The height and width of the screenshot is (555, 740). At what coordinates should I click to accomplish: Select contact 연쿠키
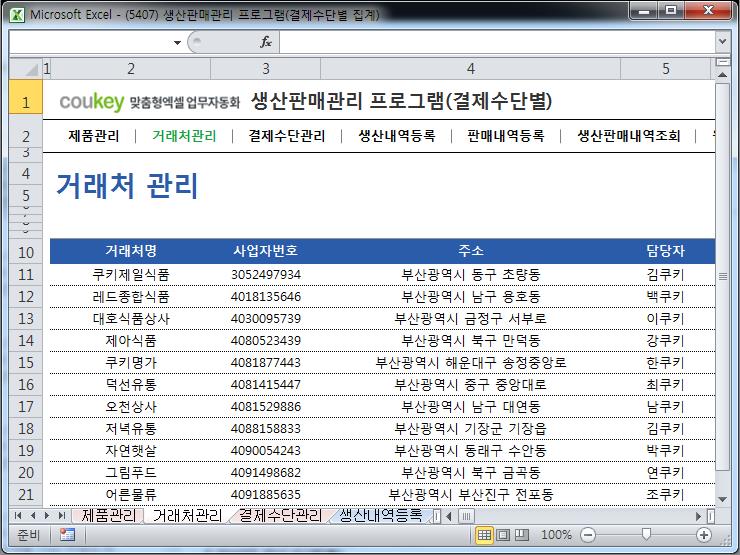tap(665, 472)
